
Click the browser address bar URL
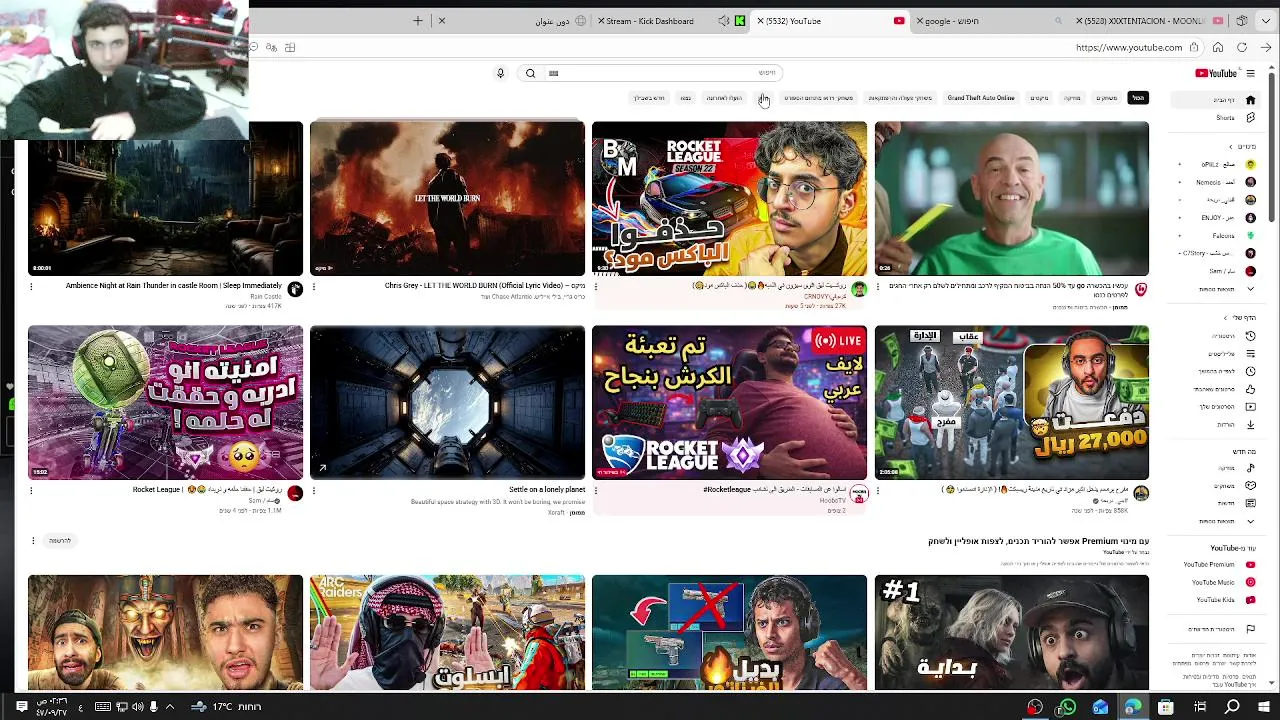[1129, 47]
